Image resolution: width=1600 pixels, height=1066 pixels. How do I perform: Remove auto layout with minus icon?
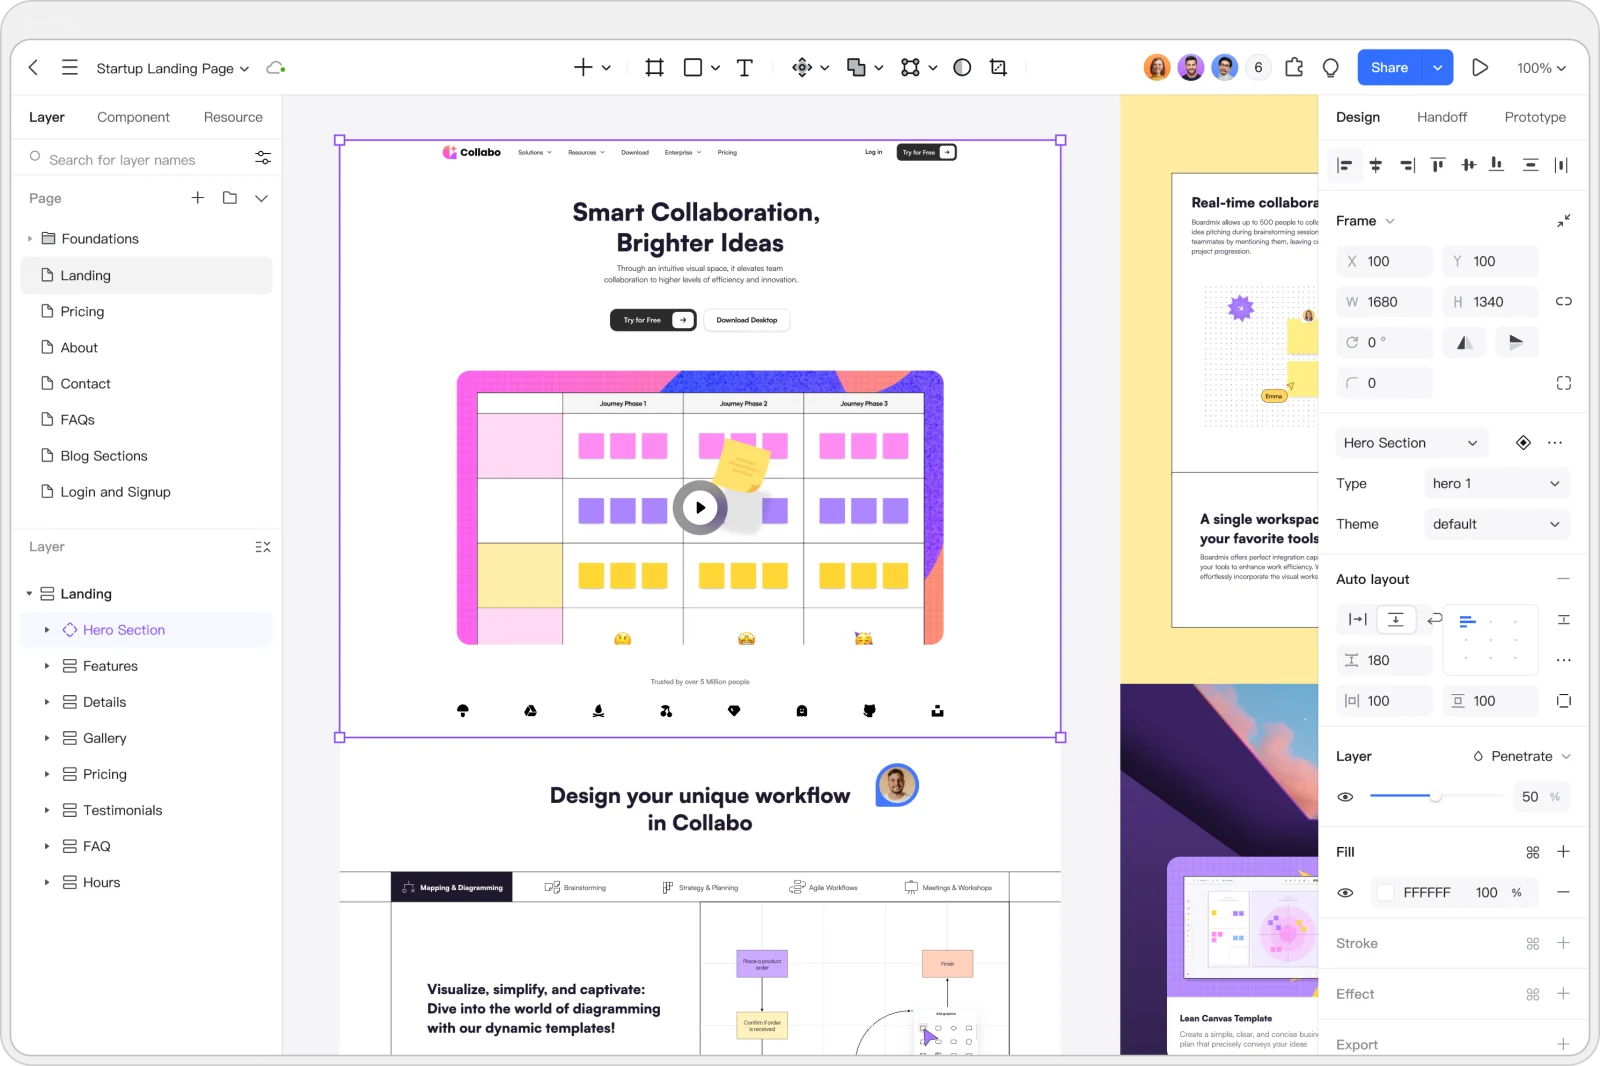[x=1563, y=579]
